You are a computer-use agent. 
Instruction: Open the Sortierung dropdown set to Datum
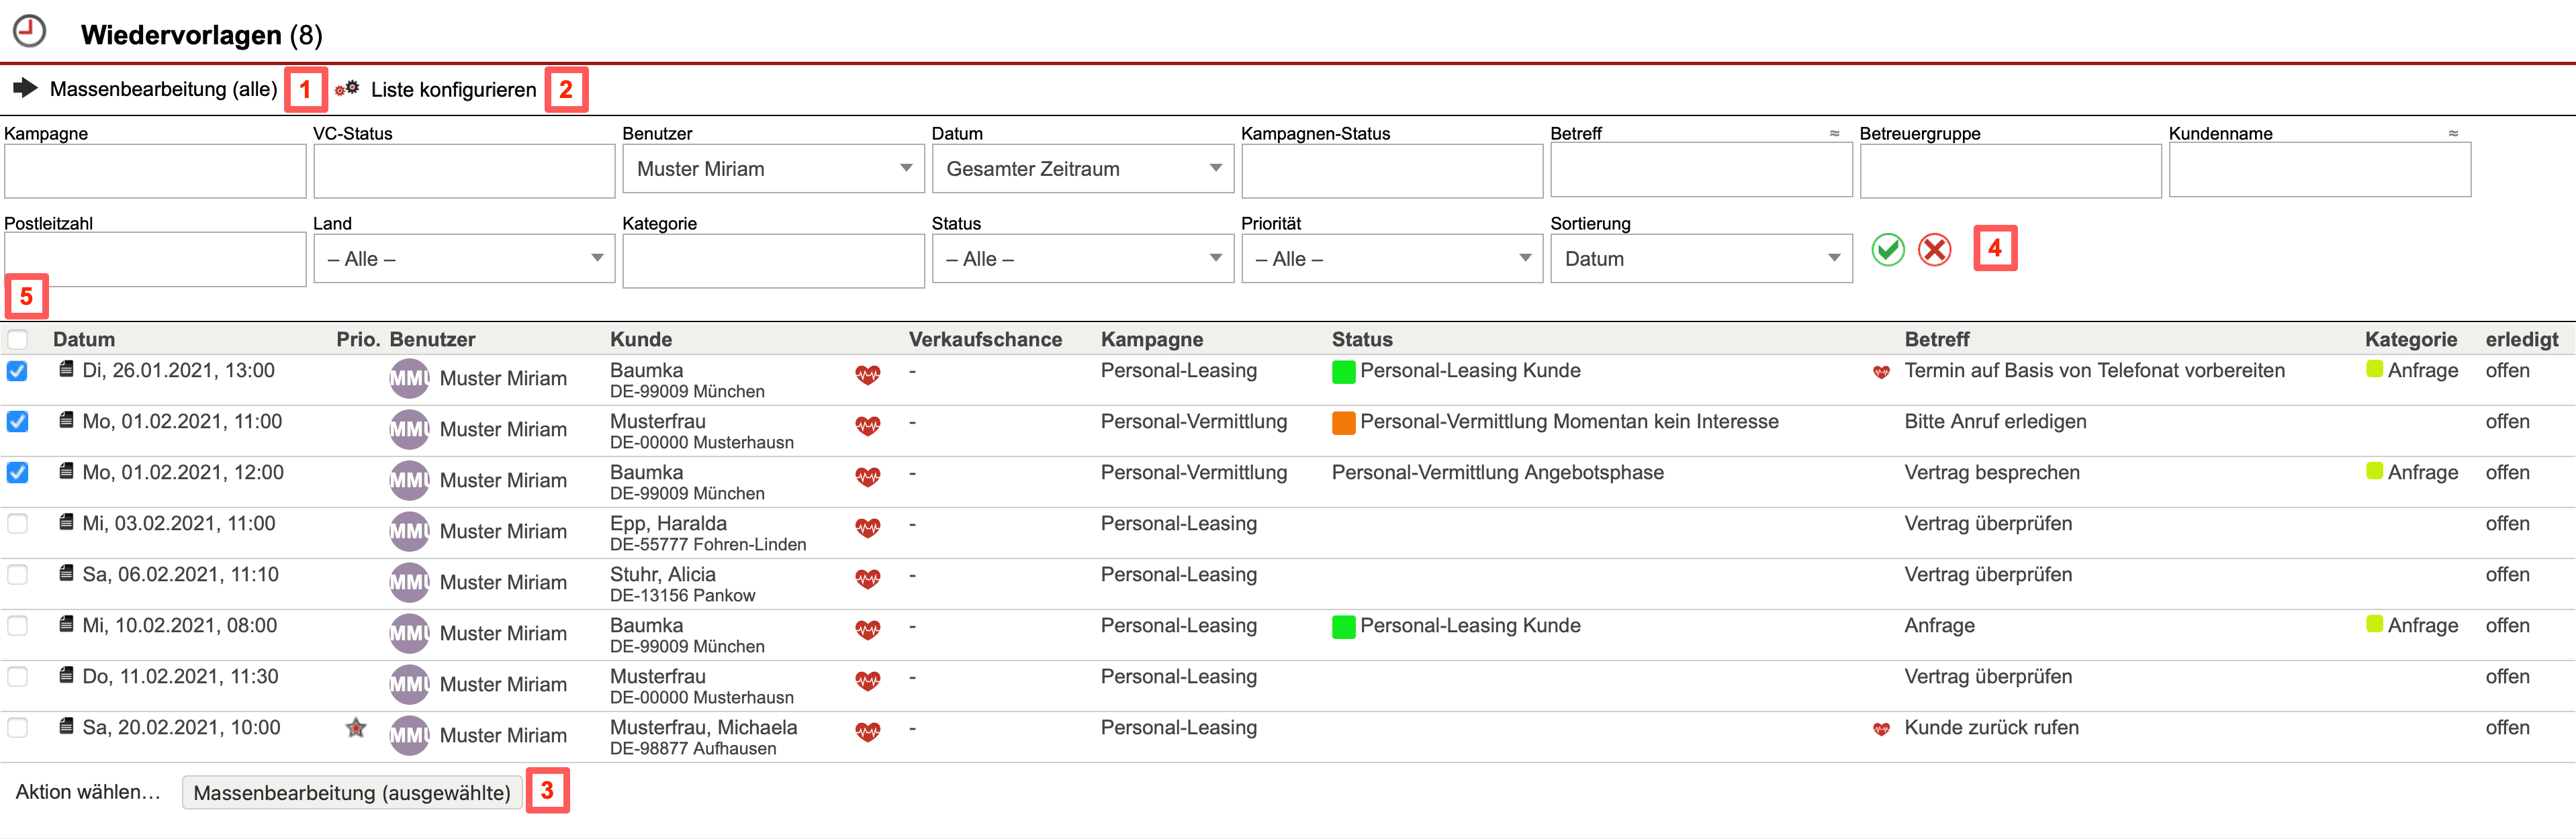[x=1700, y=259]
